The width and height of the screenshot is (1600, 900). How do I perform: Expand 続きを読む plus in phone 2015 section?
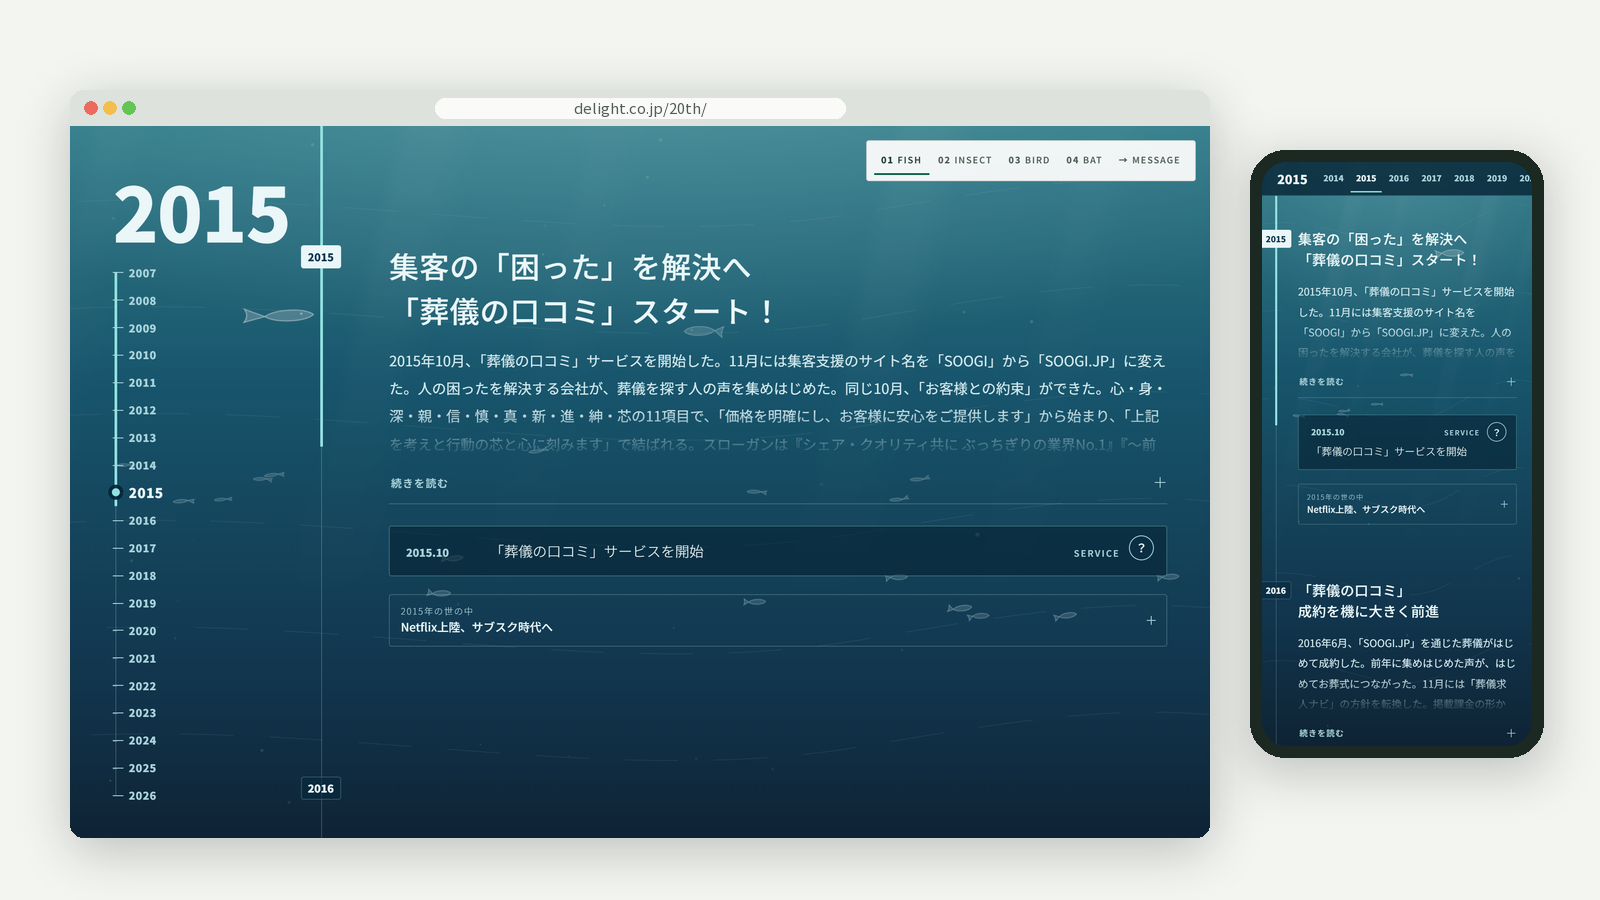click(1511, 382)
